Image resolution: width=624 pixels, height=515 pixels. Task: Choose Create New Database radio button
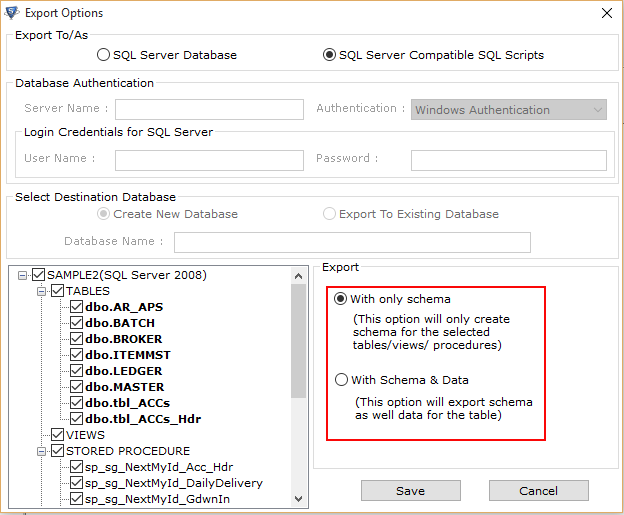(x=103, y=214)
